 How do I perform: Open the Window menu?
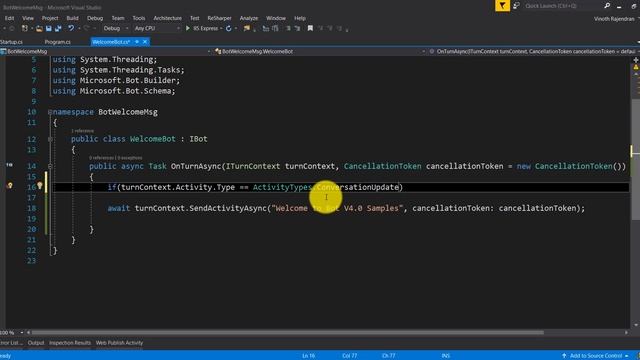pos(276,18)
